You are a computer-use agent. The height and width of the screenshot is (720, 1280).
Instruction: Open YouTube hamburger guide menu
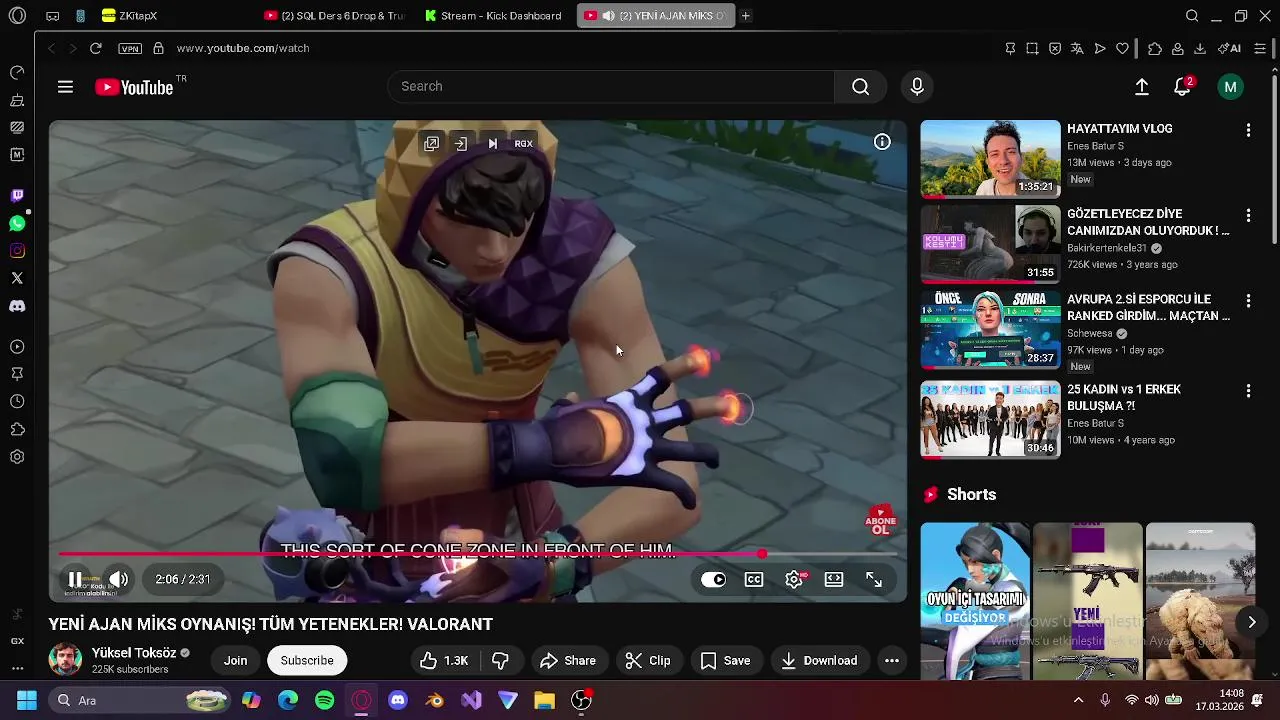(x=65, y=87)
